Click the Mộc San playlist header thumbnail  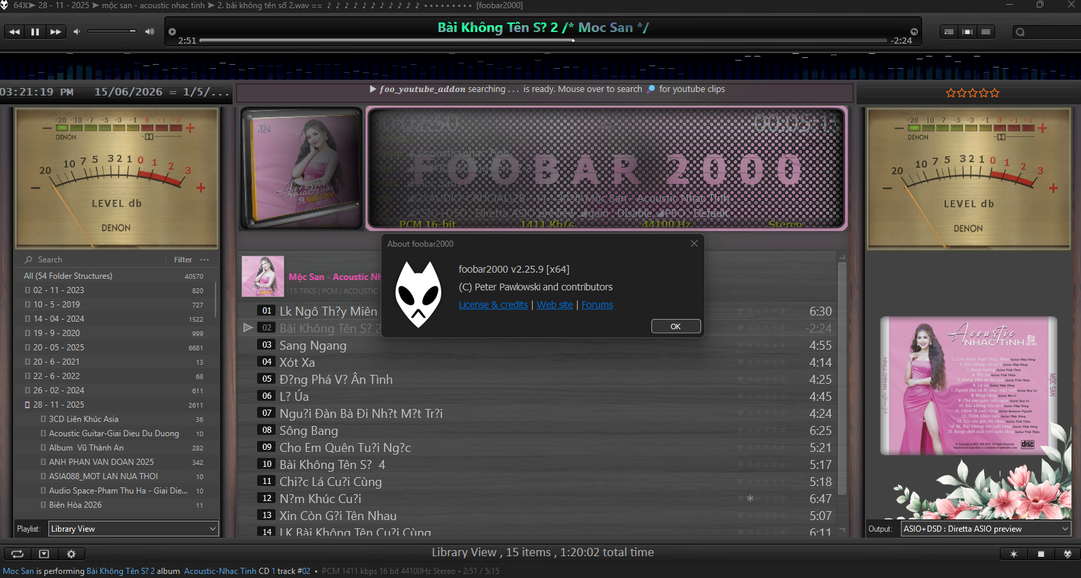[x=263, y=277]
